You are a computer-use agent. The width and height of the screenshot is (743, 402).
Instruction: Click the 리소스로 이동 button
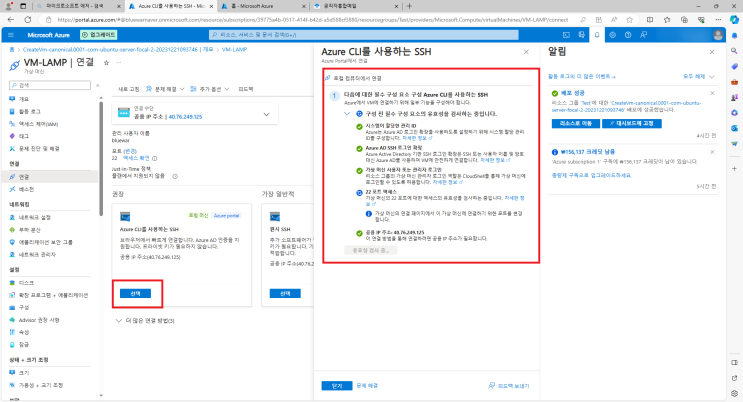point(576,123)
